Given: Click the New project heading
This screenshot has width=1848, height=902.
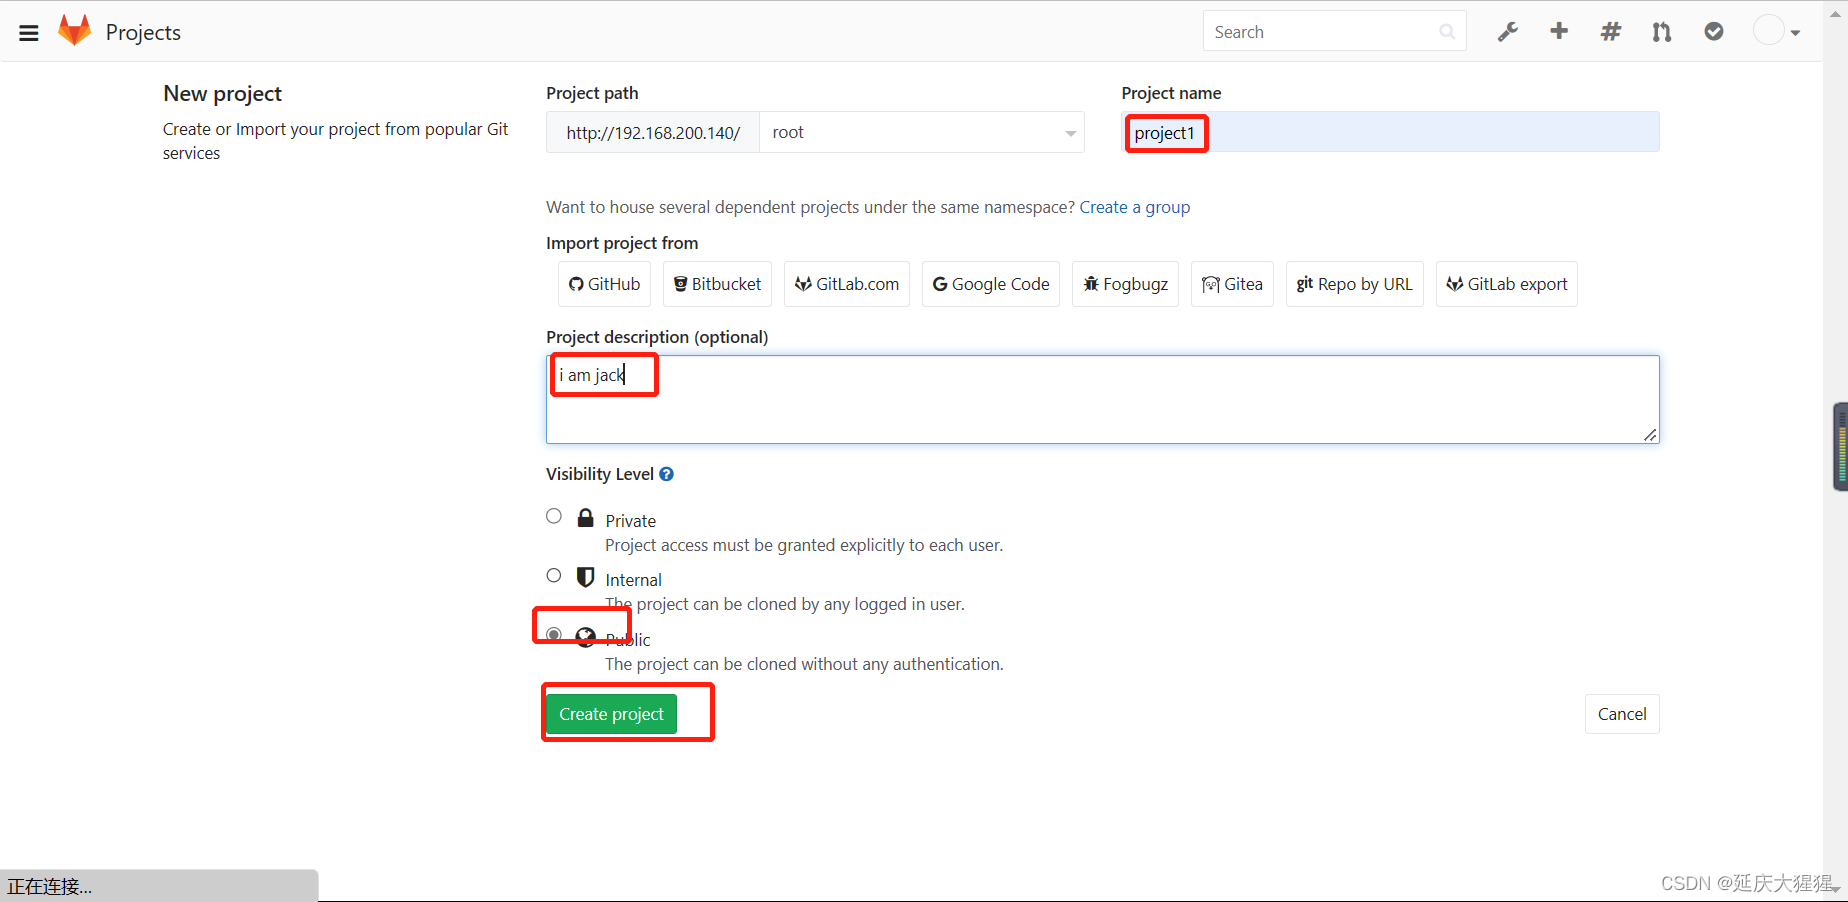Looking at the screenshot, I should (x=223, y=94).
